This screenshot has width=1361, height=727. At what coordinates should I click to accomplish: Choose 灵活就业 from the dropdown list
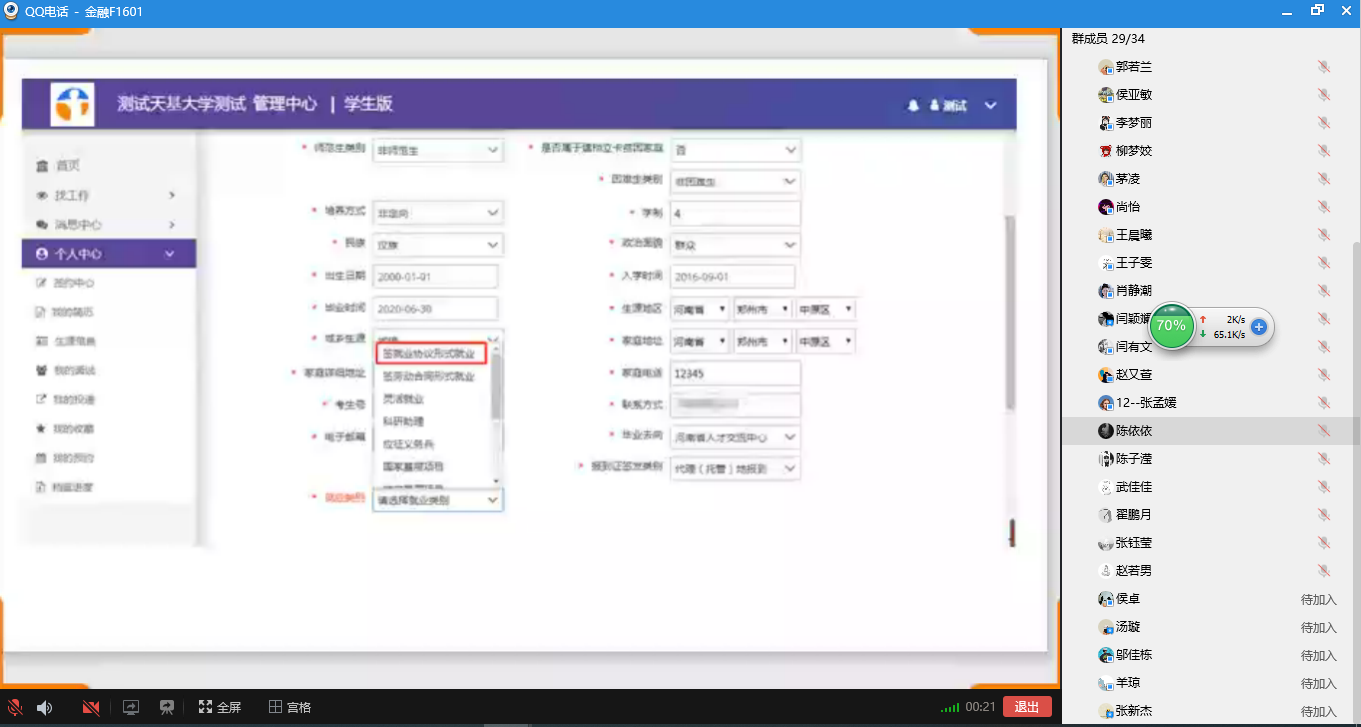(404, 399)
